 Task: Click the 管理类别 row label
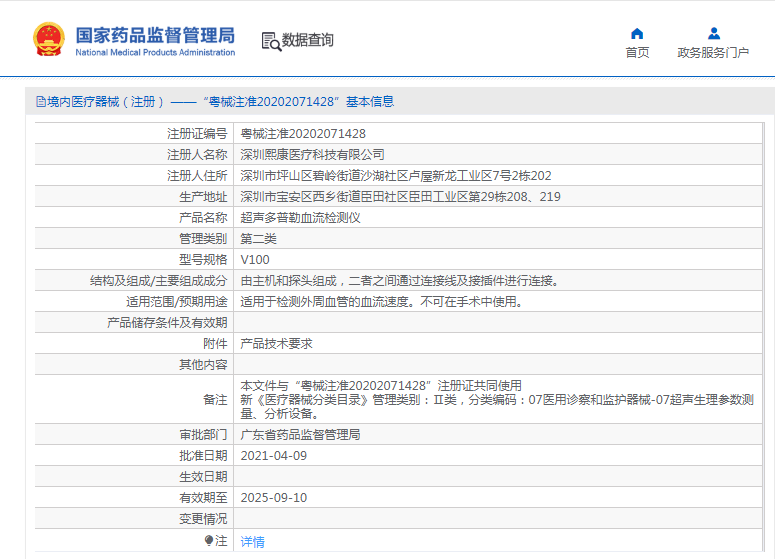point(203,239)
